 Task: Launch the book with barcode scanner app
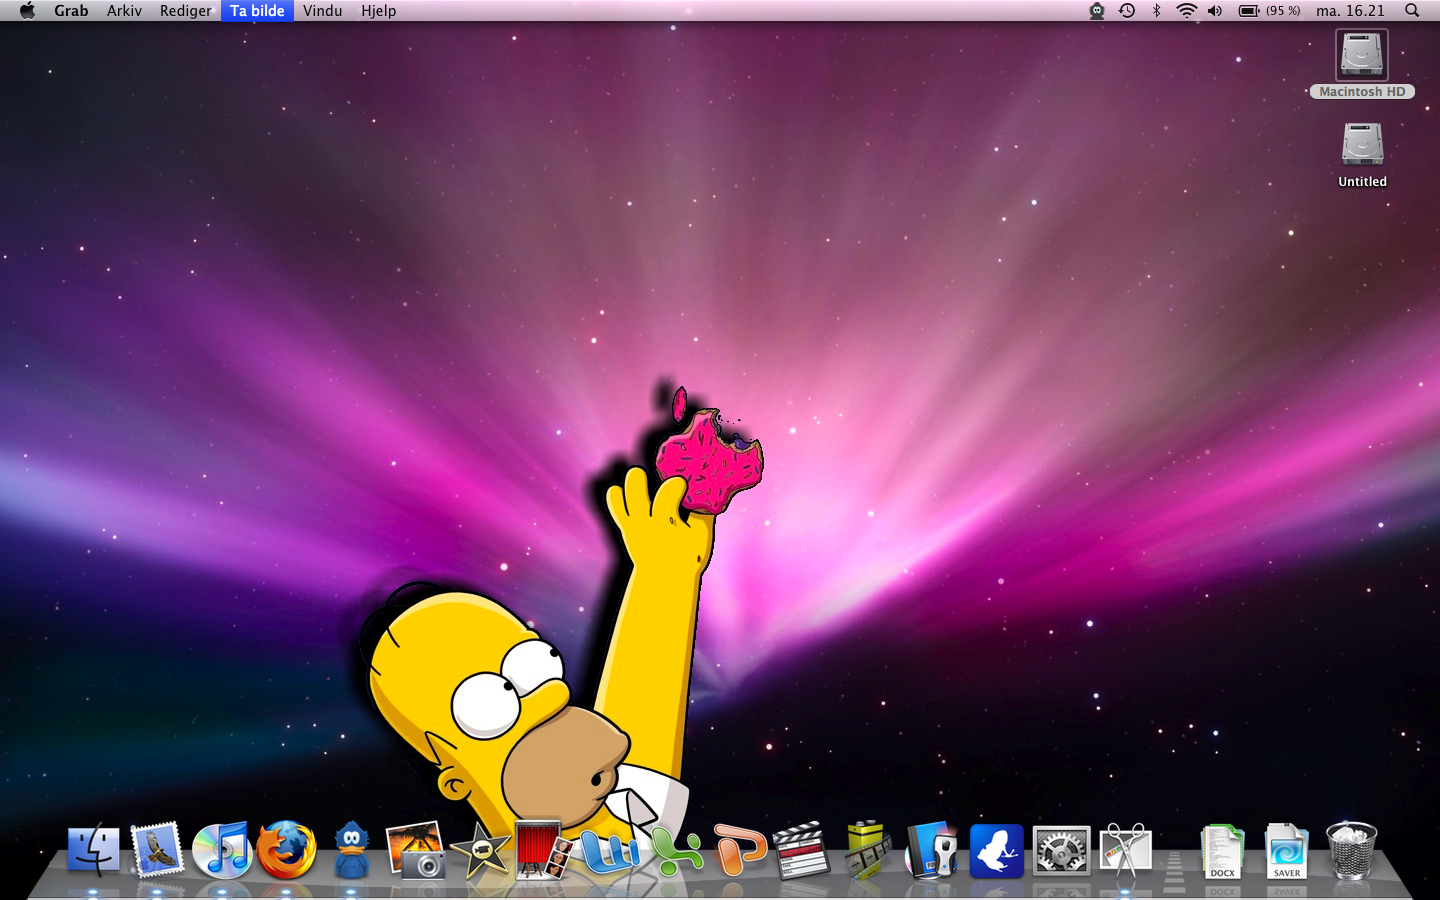point(932,850)
